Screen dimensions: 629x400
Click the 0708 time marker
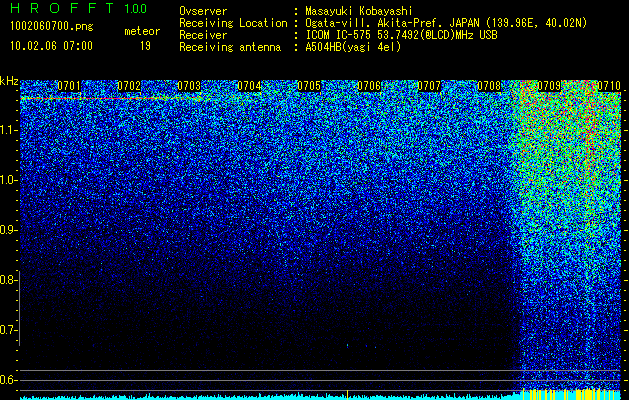(489, 86)
